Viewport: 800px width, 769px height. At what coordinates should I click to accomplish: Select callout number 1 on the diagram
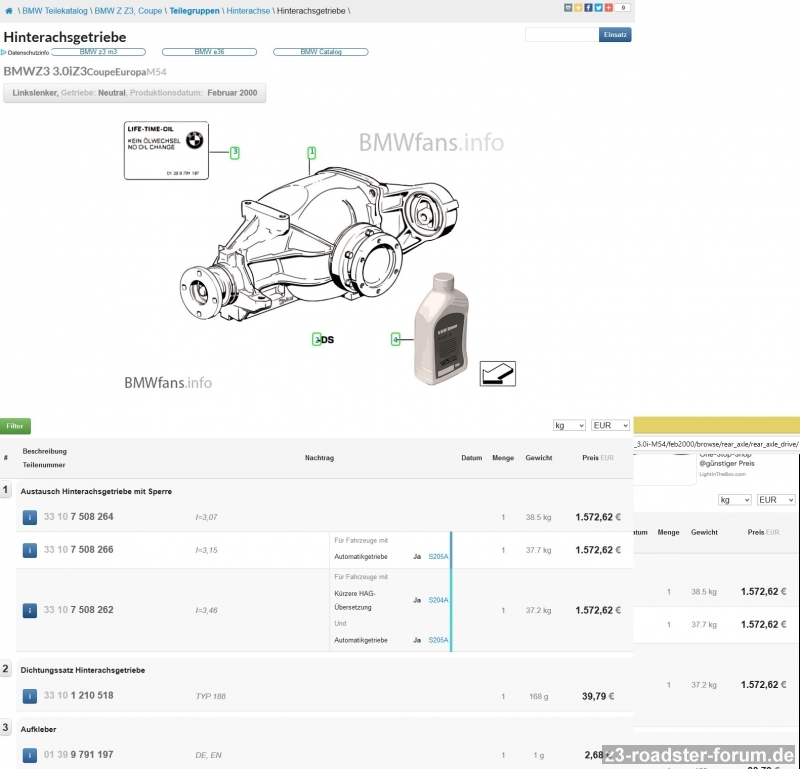pyautogui.click(x=312, y=153)
